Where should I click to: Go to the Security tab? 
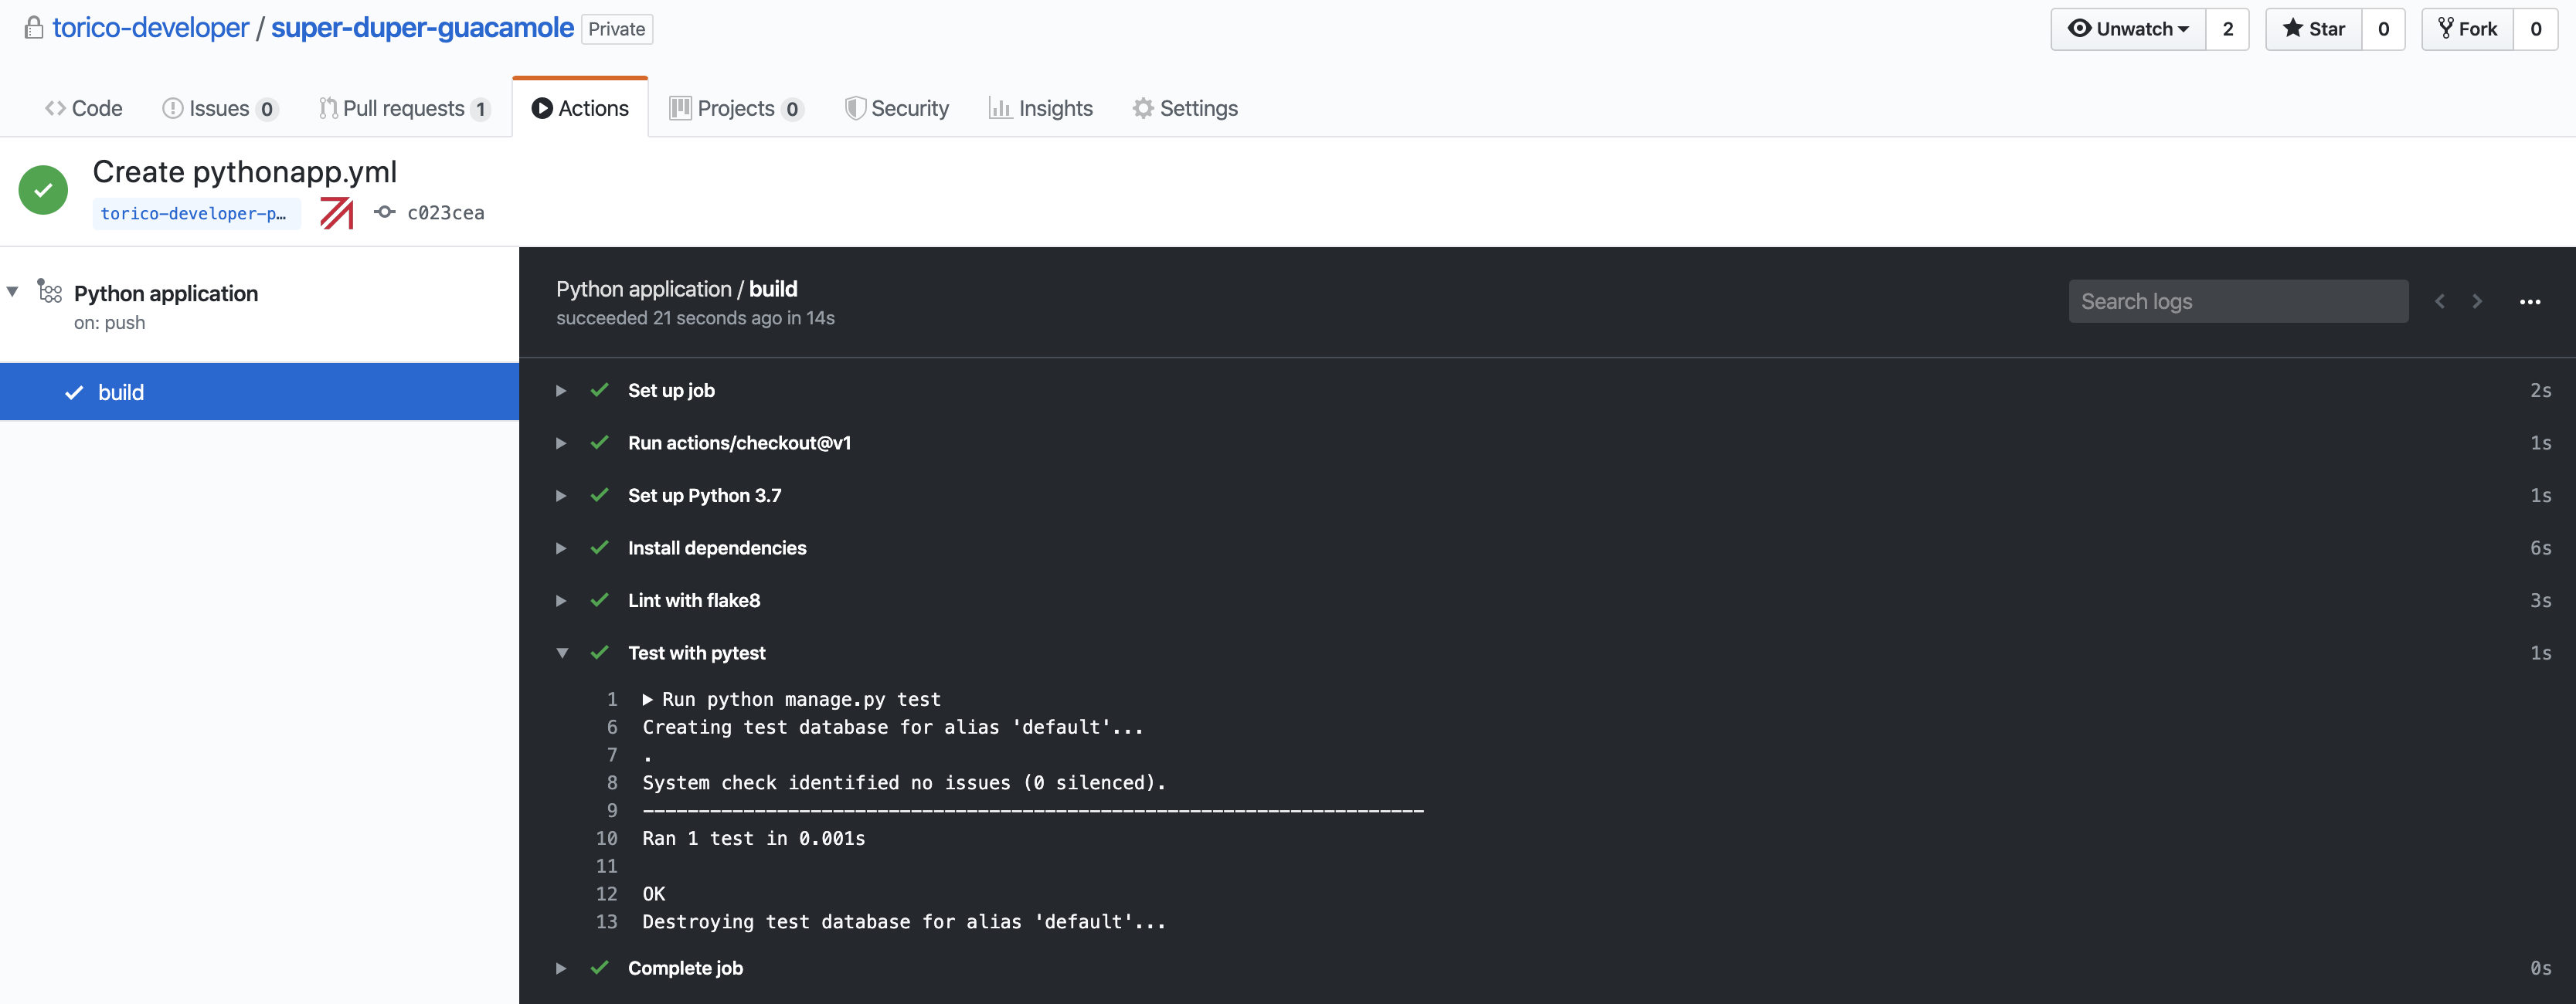pos(897,108)
